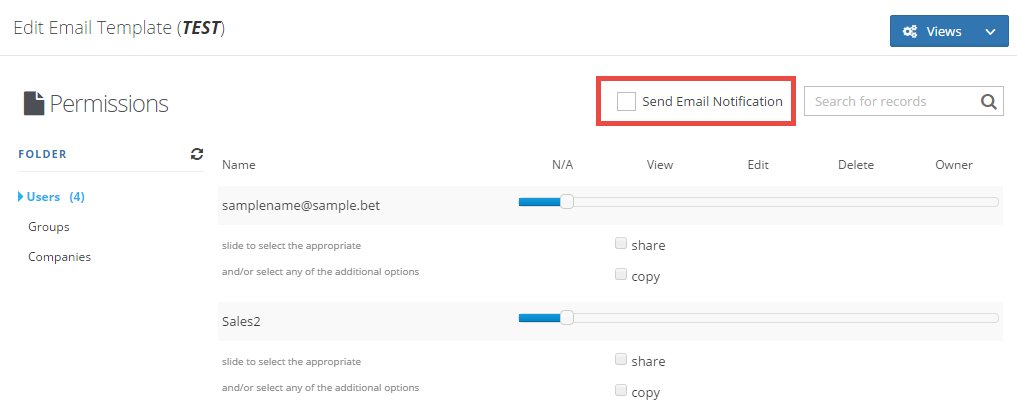Check copy for samplename@sample.bet
The height and width of the screenshot is (410, 1017).
pyautogui.click(x=621, y=274)
